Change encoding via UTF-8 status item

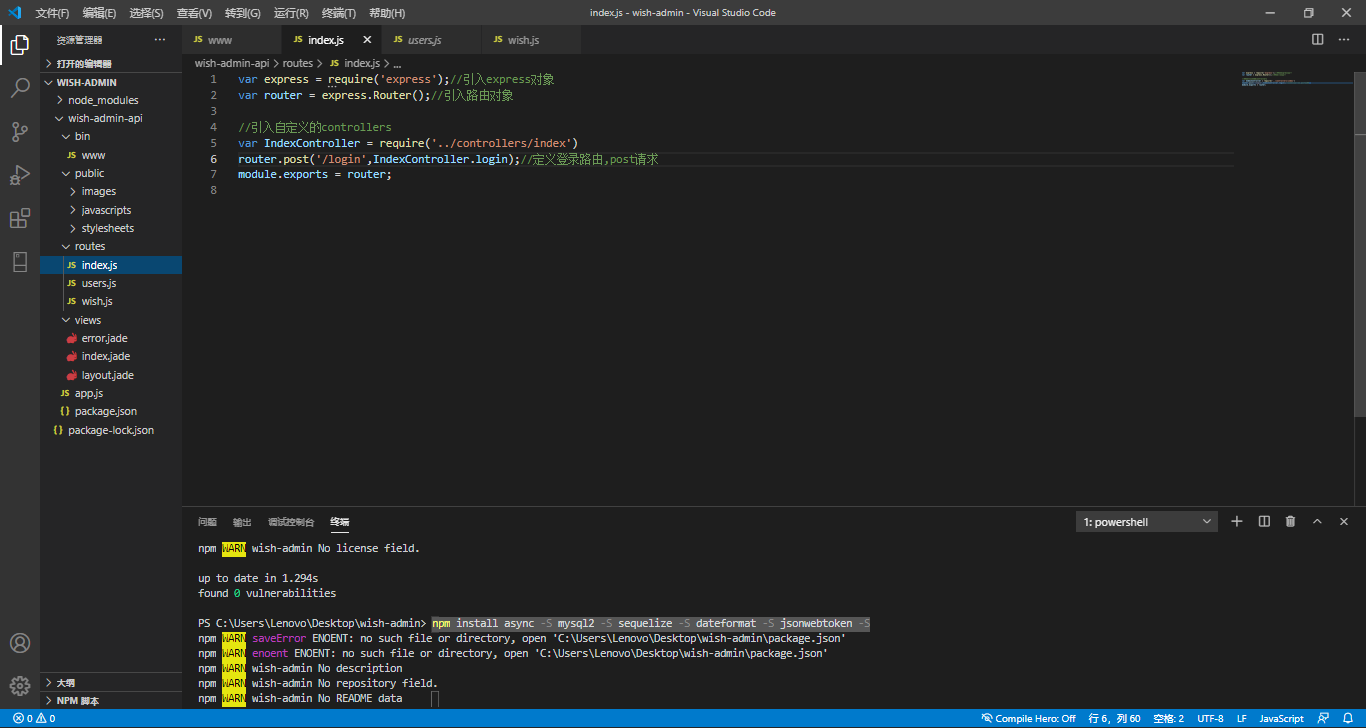1210,718
